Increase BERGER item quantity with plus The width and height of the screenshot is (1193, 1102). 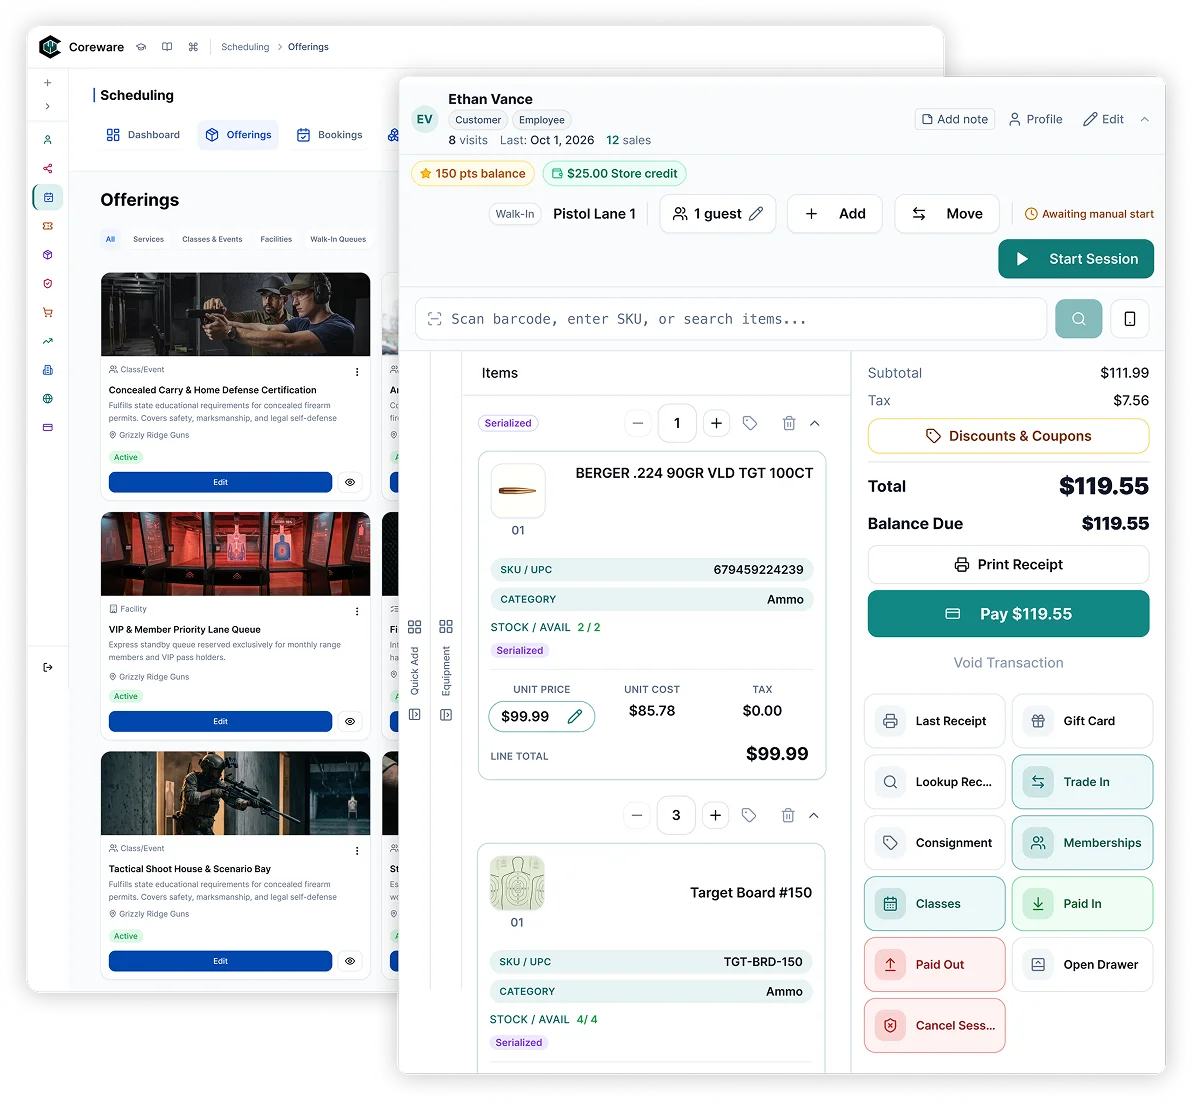[x=716, y=423]
